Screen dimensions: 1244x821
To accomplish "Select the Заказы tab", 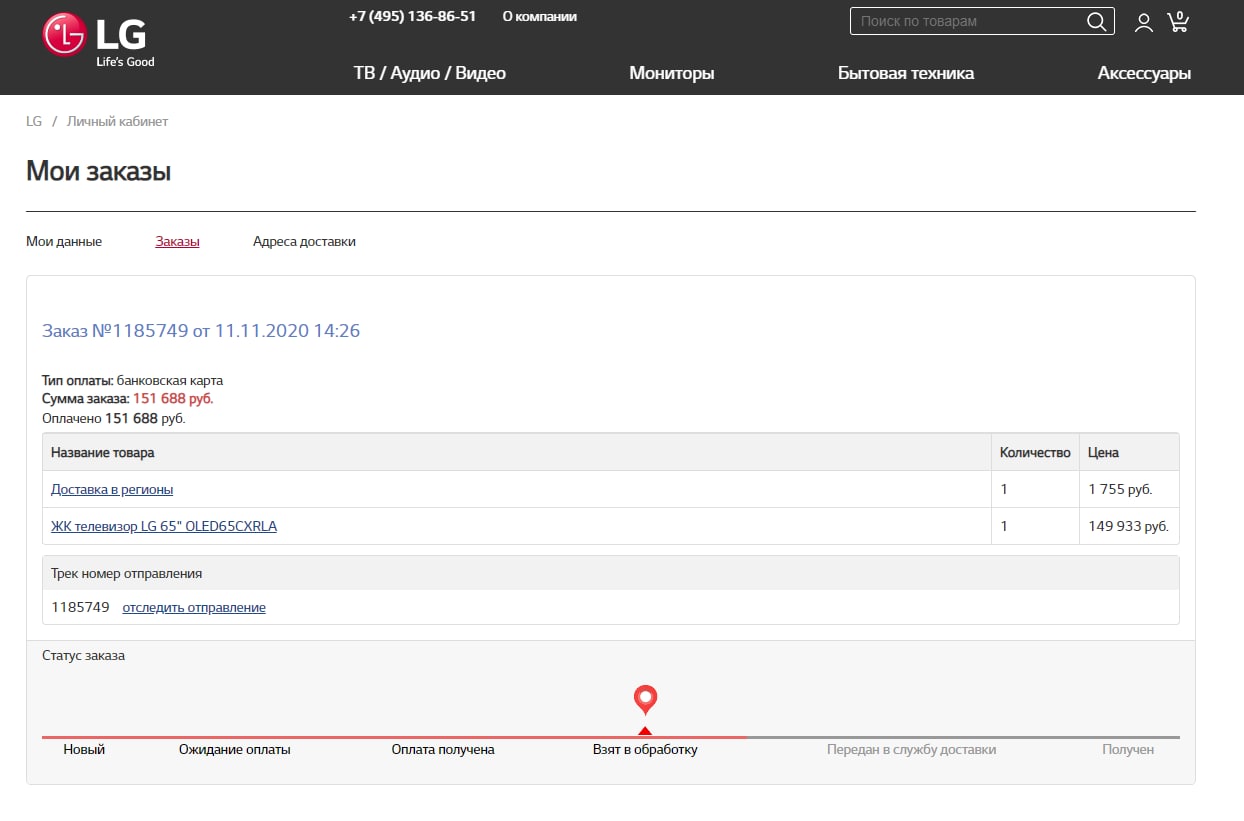I will (x=177, y=241).
